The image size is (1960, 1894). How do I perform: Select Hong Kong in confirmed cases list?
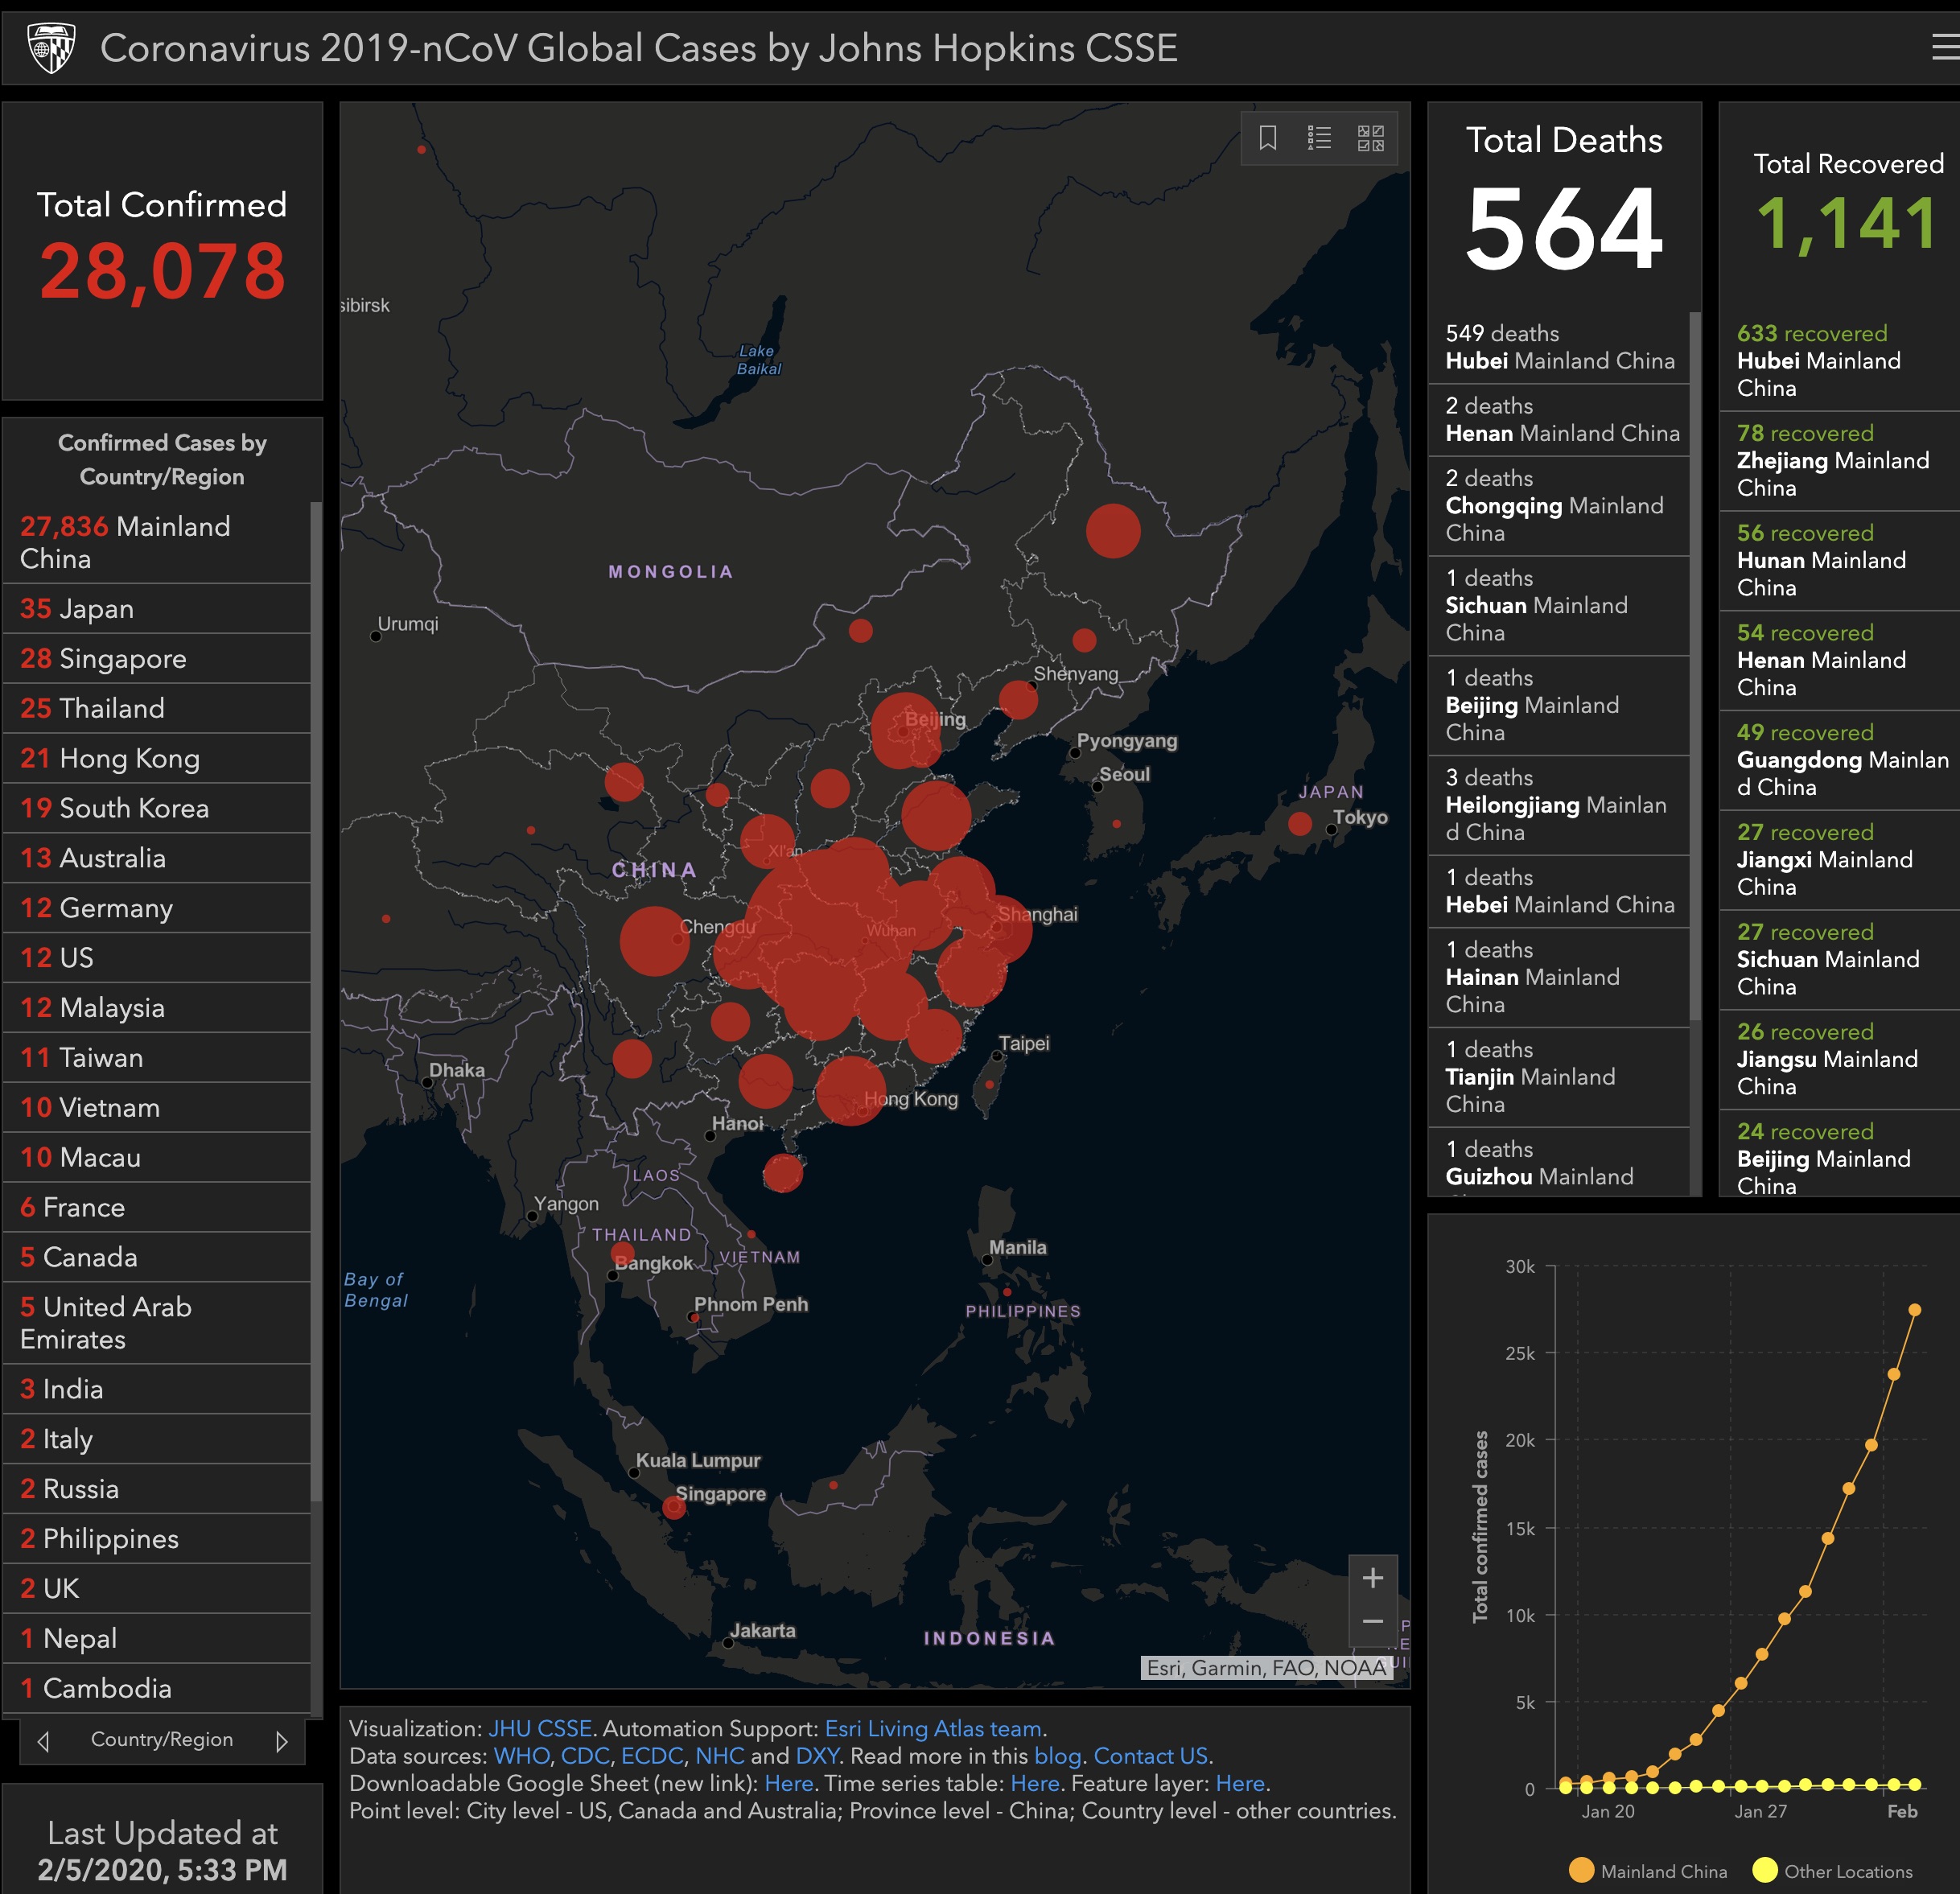coord(157,759)
